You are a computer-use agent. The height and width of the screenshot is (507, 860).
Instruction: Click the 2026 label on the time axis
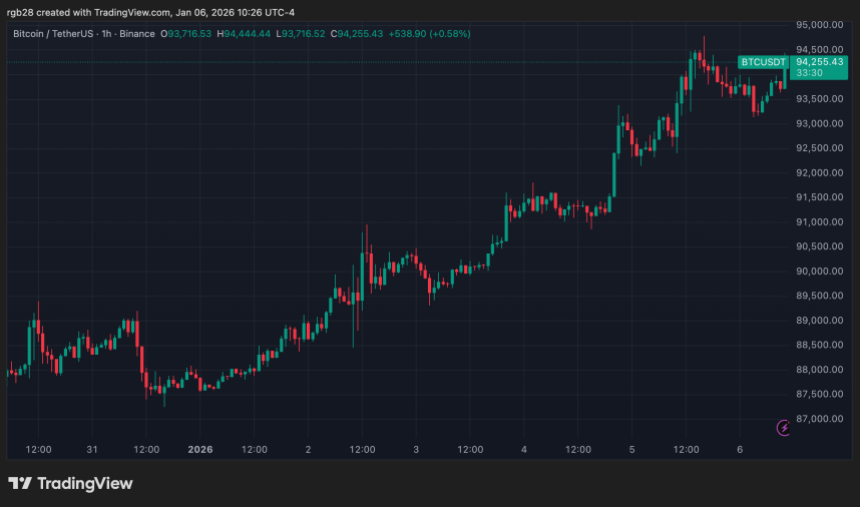point(202,450)
